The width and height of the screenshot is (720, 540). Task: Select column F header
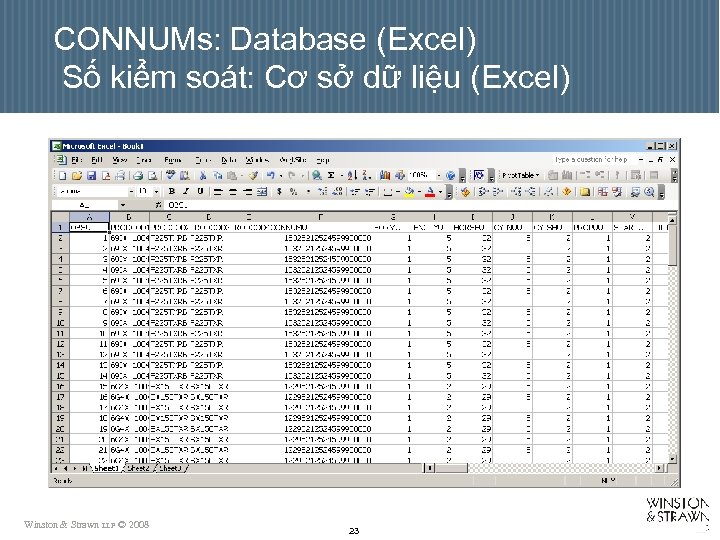click(321, 217)
